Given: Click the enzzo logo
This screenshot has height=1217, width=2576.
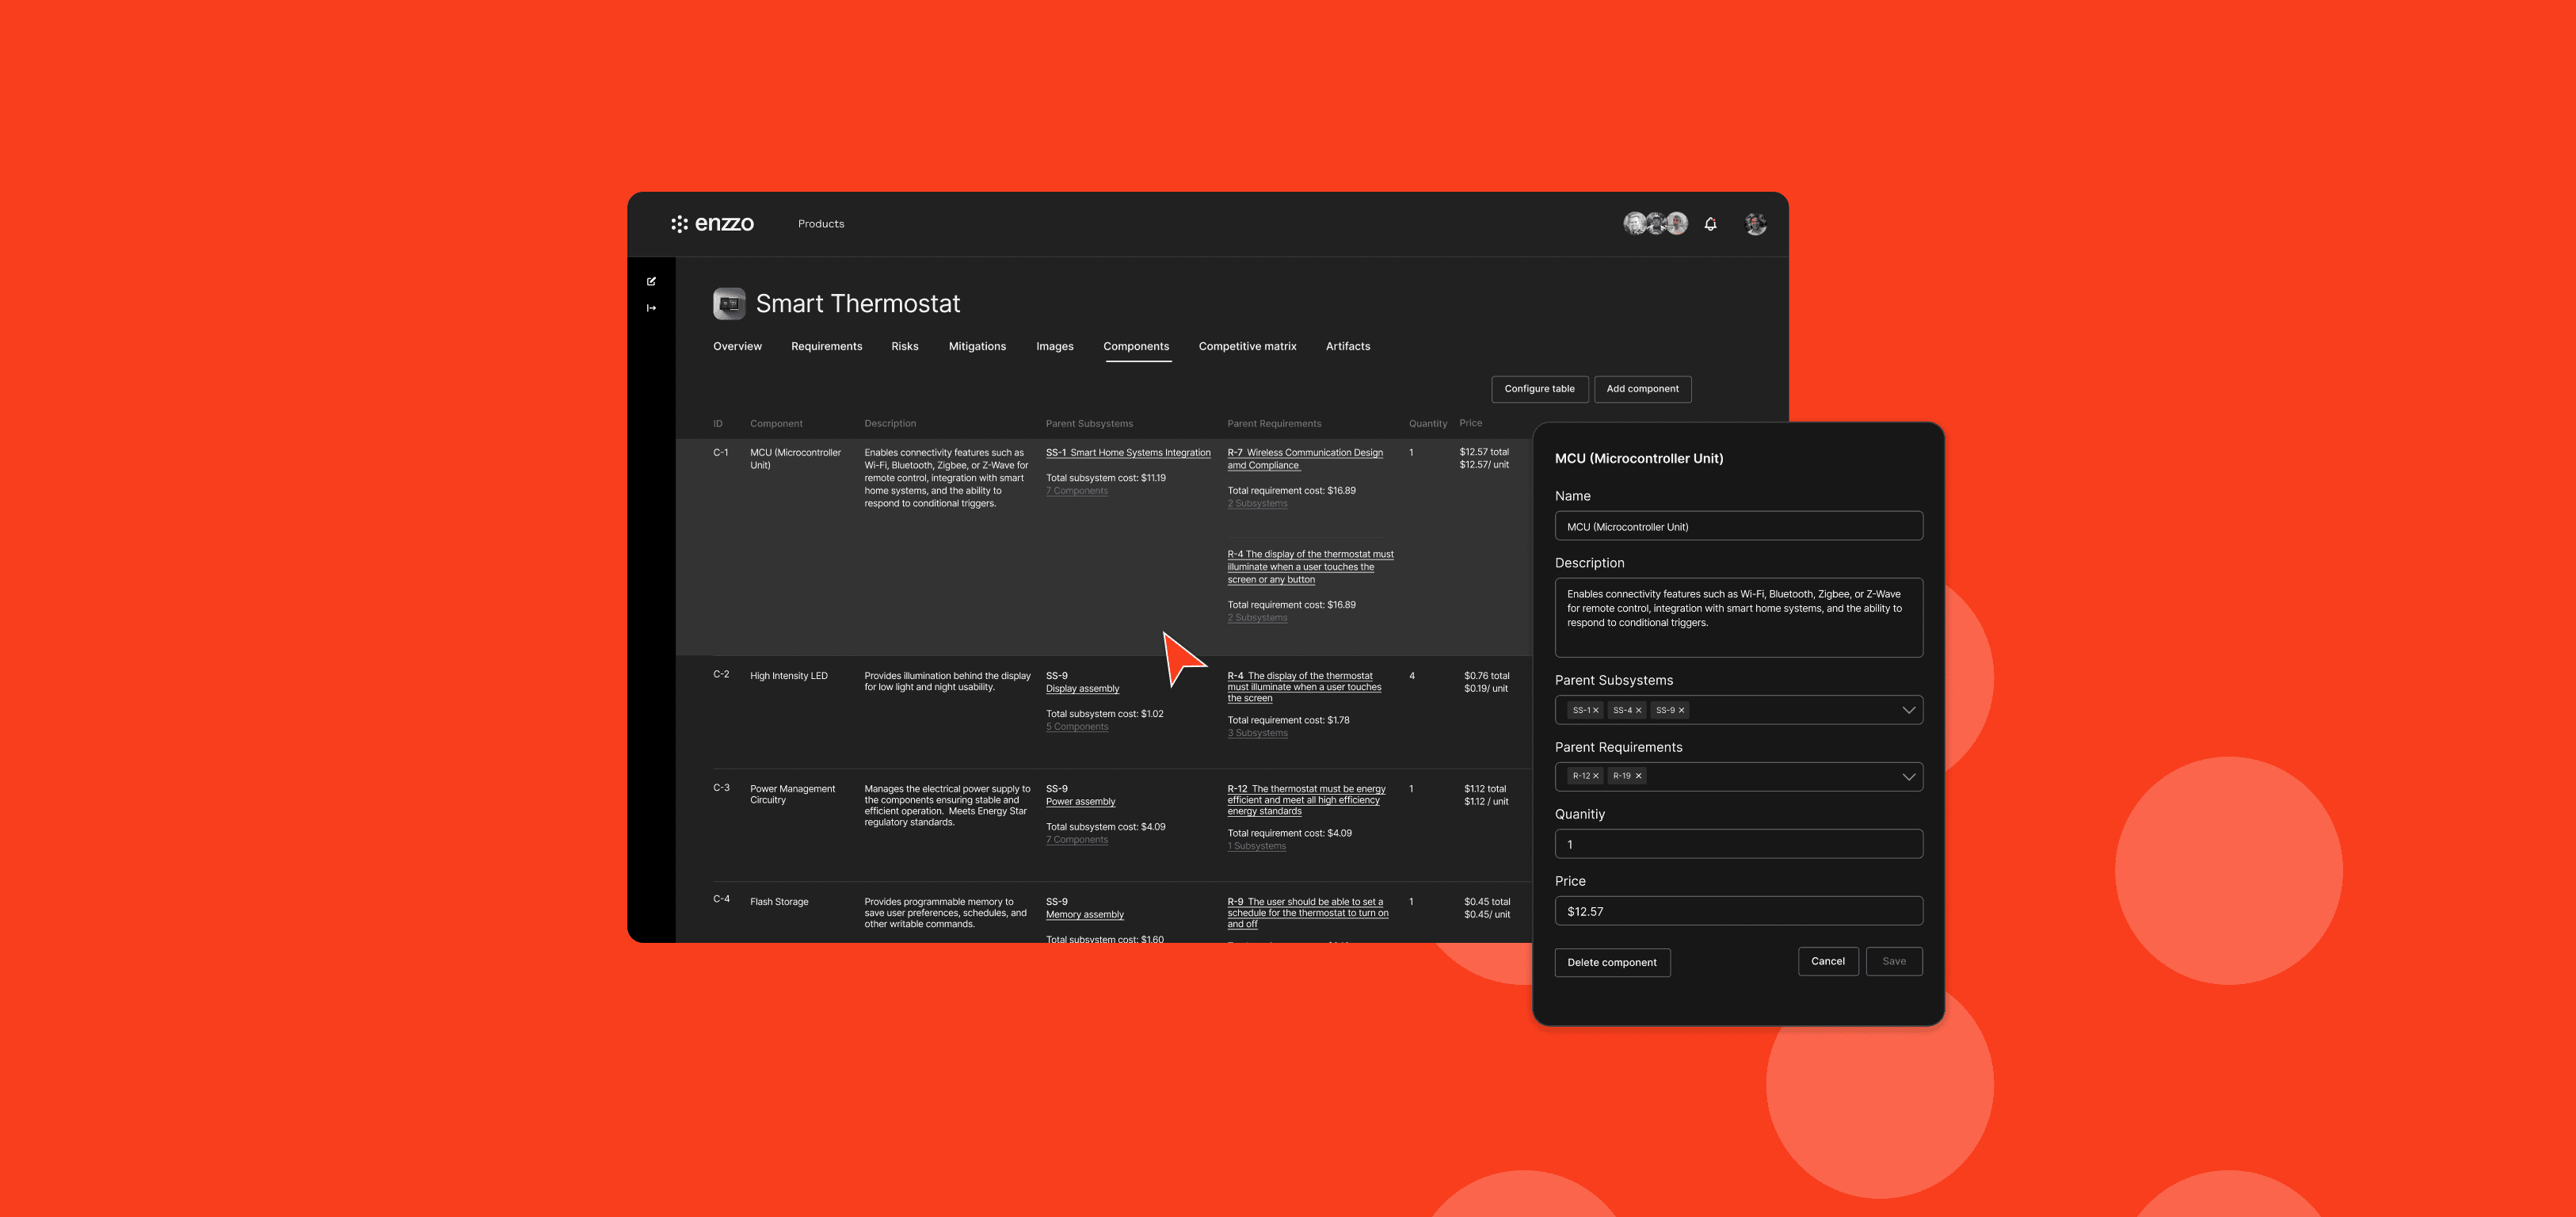Looking at the screenshot, I should (712, 224).
